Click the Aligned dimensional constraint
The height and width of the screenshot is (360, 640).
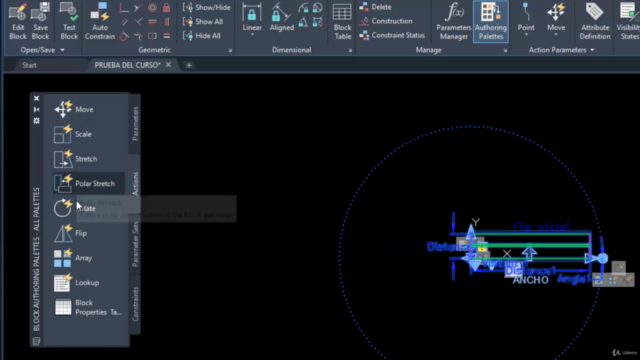282,17
